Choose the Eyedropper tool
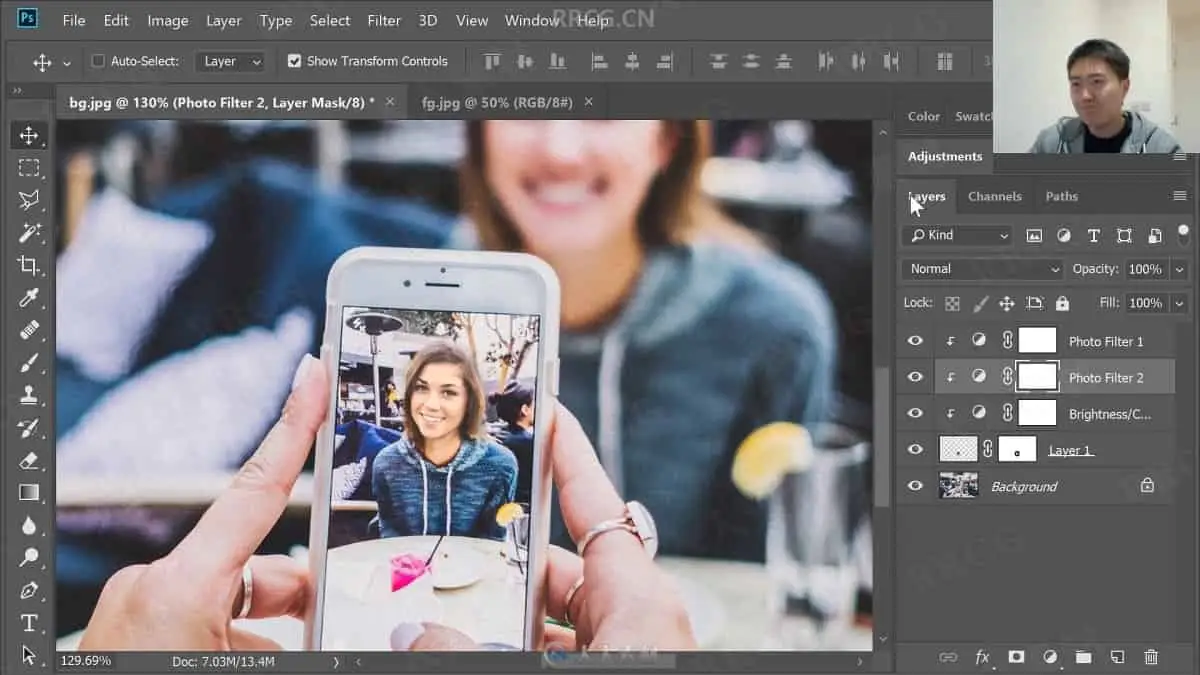The image size is (1200, 675). [29, 297]
